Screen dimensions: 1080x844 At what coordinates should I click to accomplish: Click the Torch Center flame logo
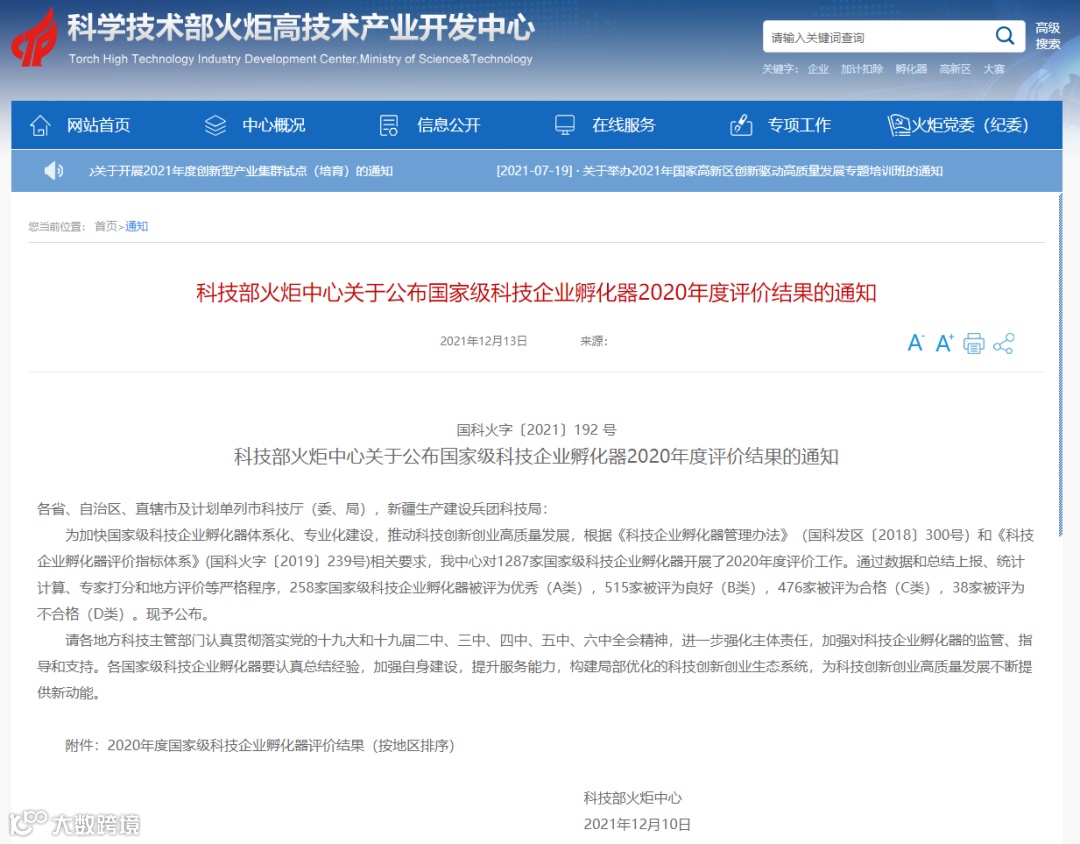click(x=33, y=38)
